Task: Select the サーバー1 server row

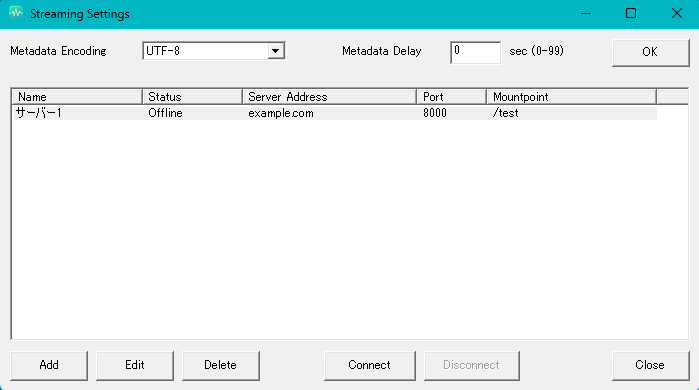Action: 334,113
